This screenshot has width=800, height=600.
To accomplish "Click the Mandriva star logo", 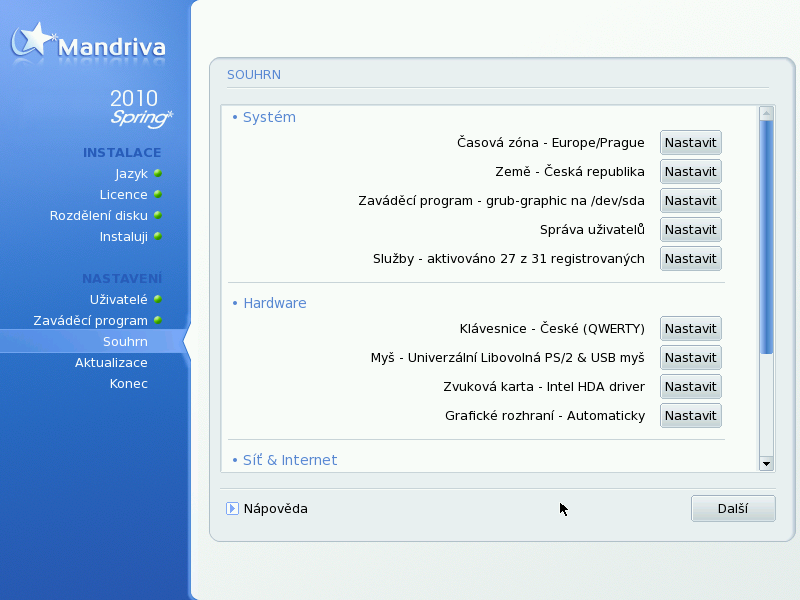I will coord(33,40).
